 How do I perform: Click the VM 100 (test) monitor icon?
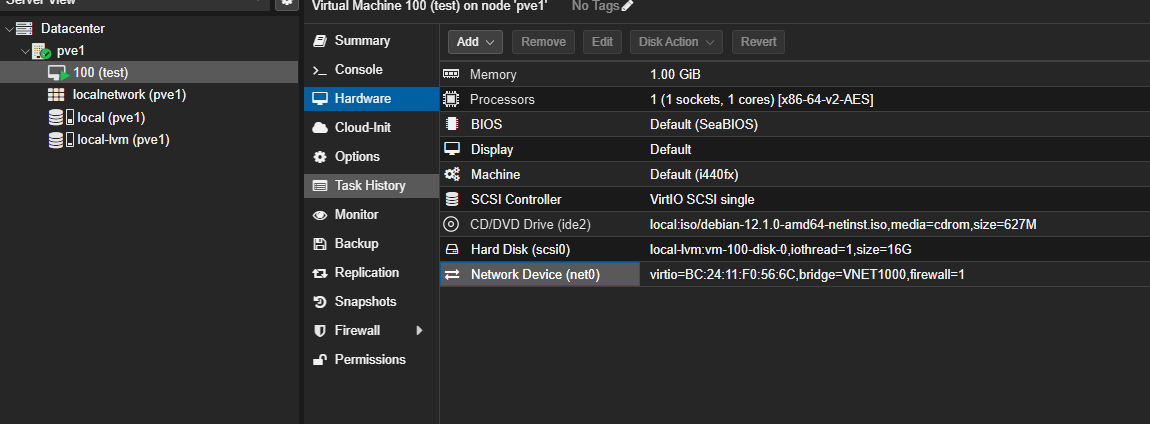click(x=58, y=73)
